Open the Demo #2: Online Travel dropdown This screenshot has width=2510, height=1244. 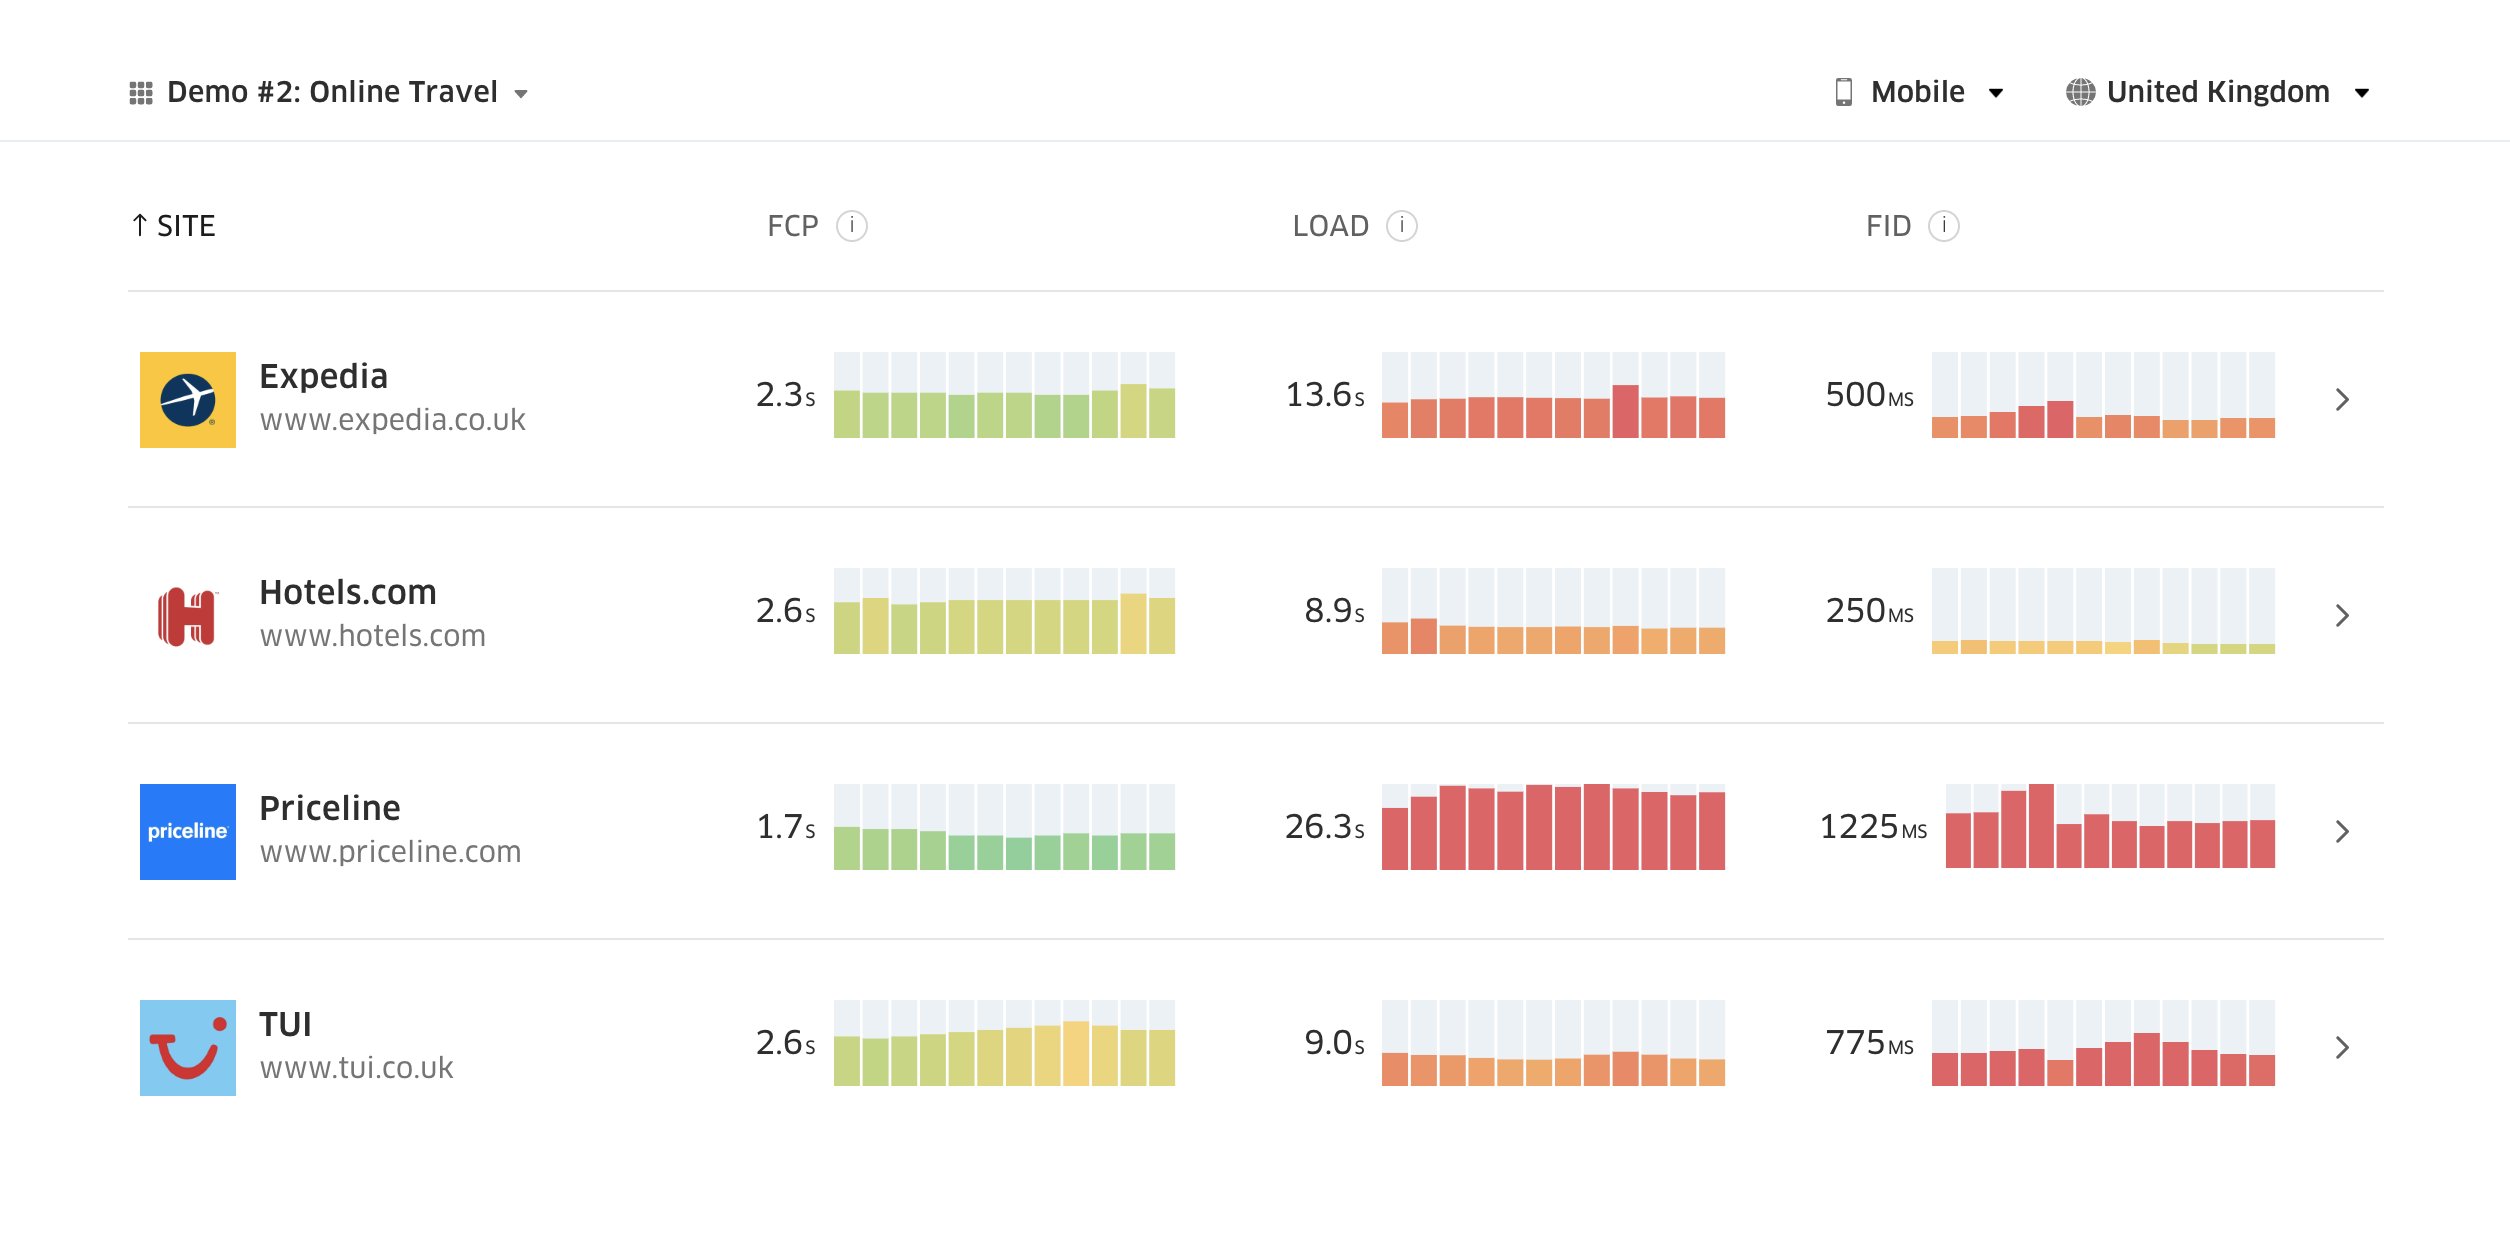pyautogui.click(x=522, y=93)
